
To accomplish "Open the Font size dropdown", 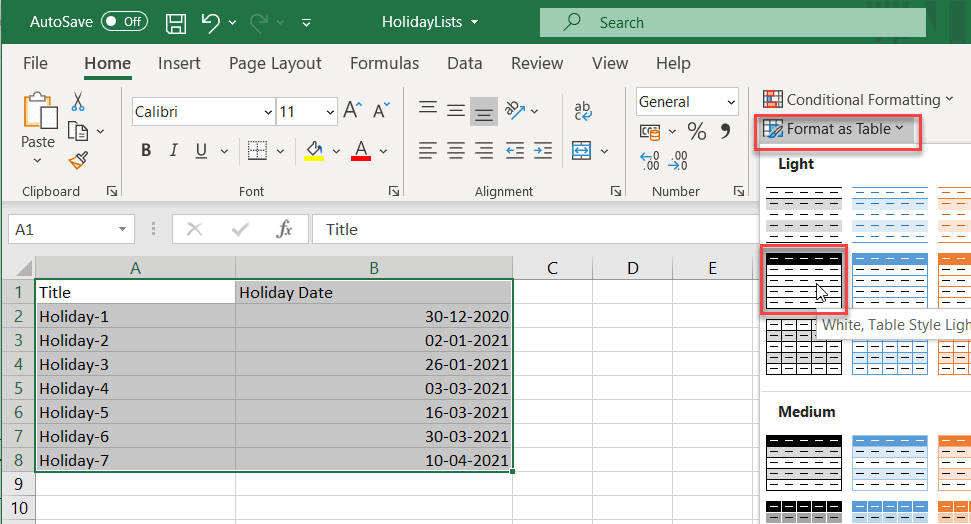I will pyautogui.click(x=330, y=112).
